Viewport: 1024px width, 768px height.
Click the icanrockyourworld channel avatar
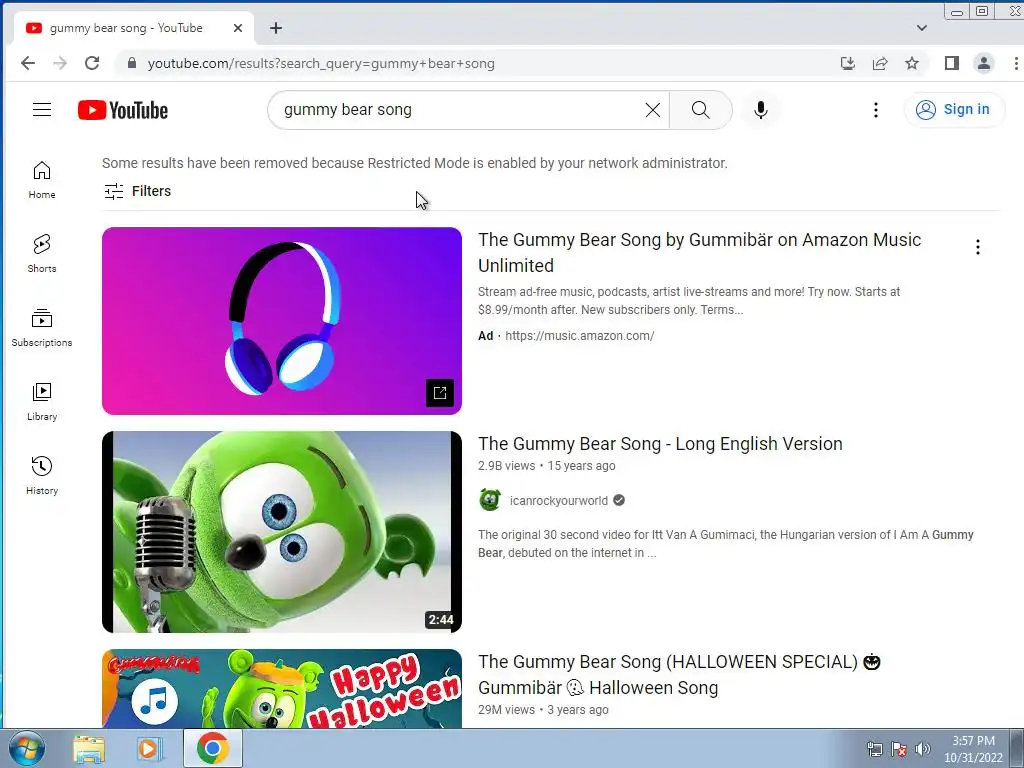490,500
